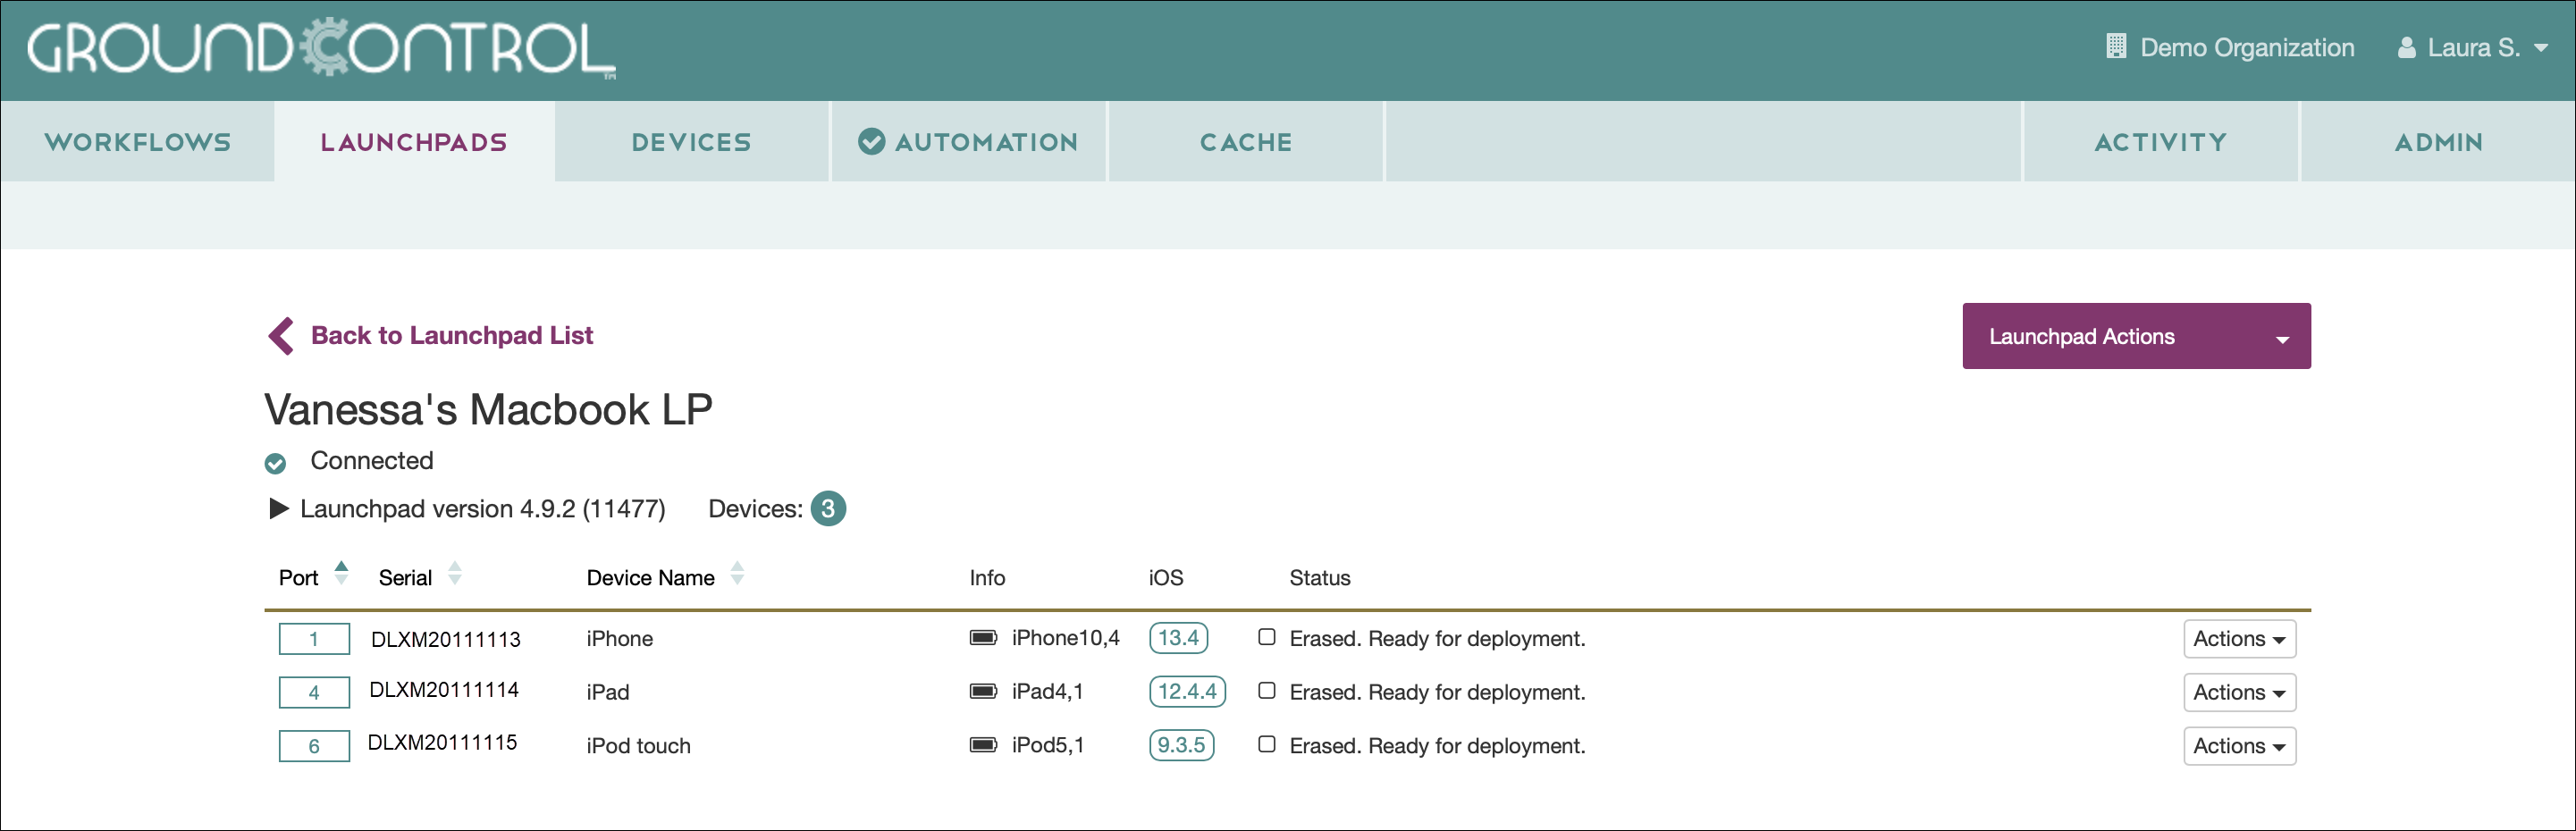Expand Launchpad version details triangle

(279, 509)
